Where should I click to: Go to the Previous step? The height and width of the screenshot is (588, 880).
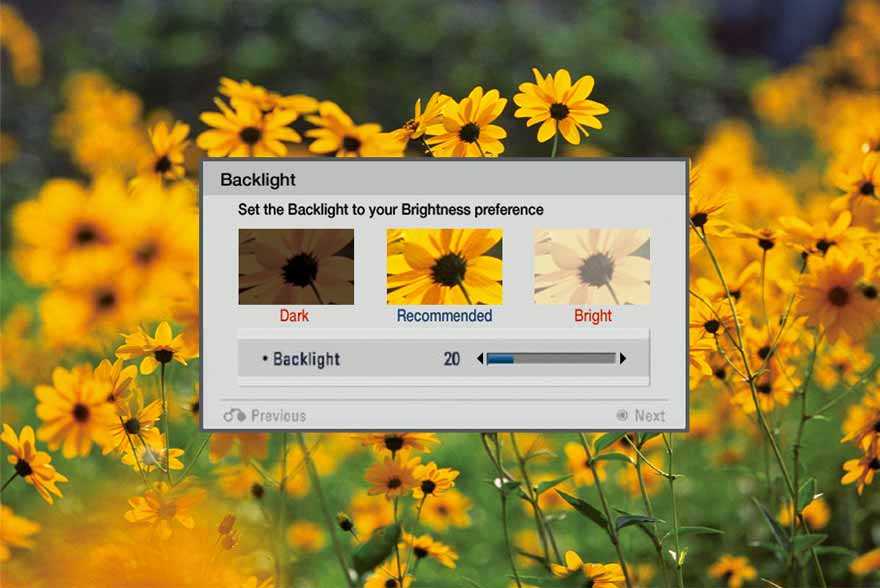(x=278, y=416)
